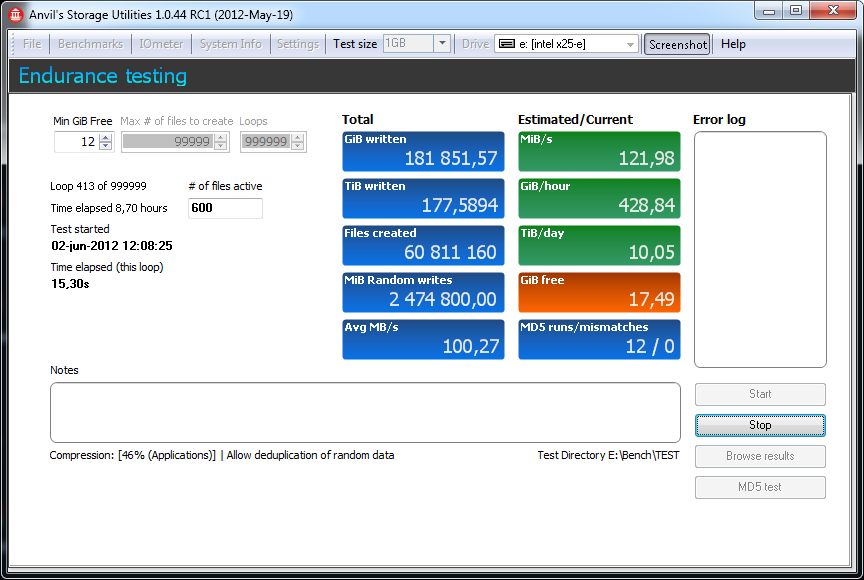
Task: Click Test Directory E:\Bench\TEST text
Action: click(608, 456)
